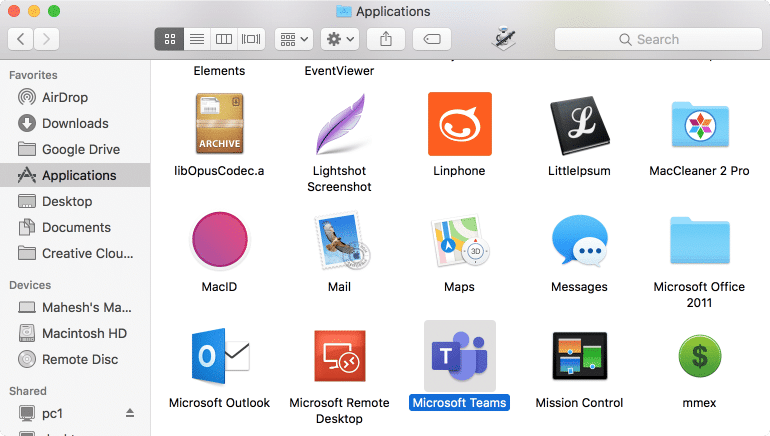Click the Devices section header

pos(30,285)
